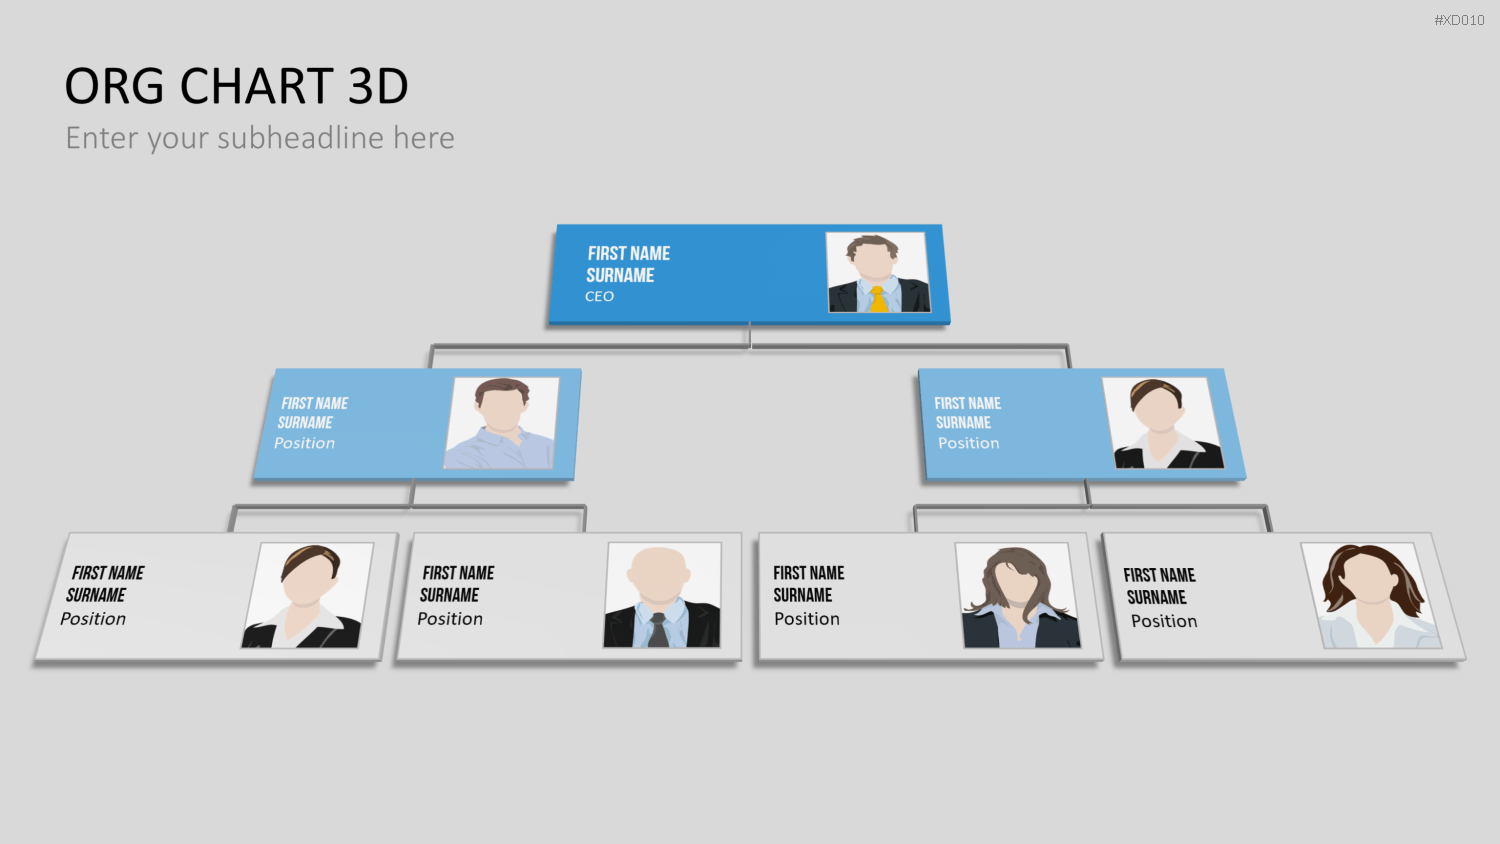The image size is (1500, 844).
Task: Select name text in rightmost gray card
Action: 1159,586
